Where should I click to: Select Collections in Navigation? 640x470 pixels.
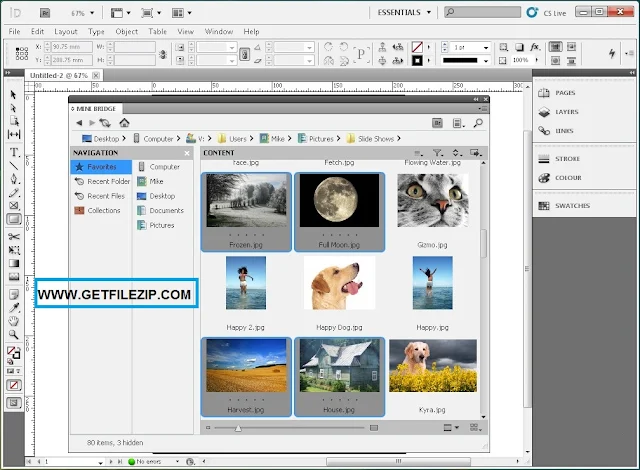98,211
